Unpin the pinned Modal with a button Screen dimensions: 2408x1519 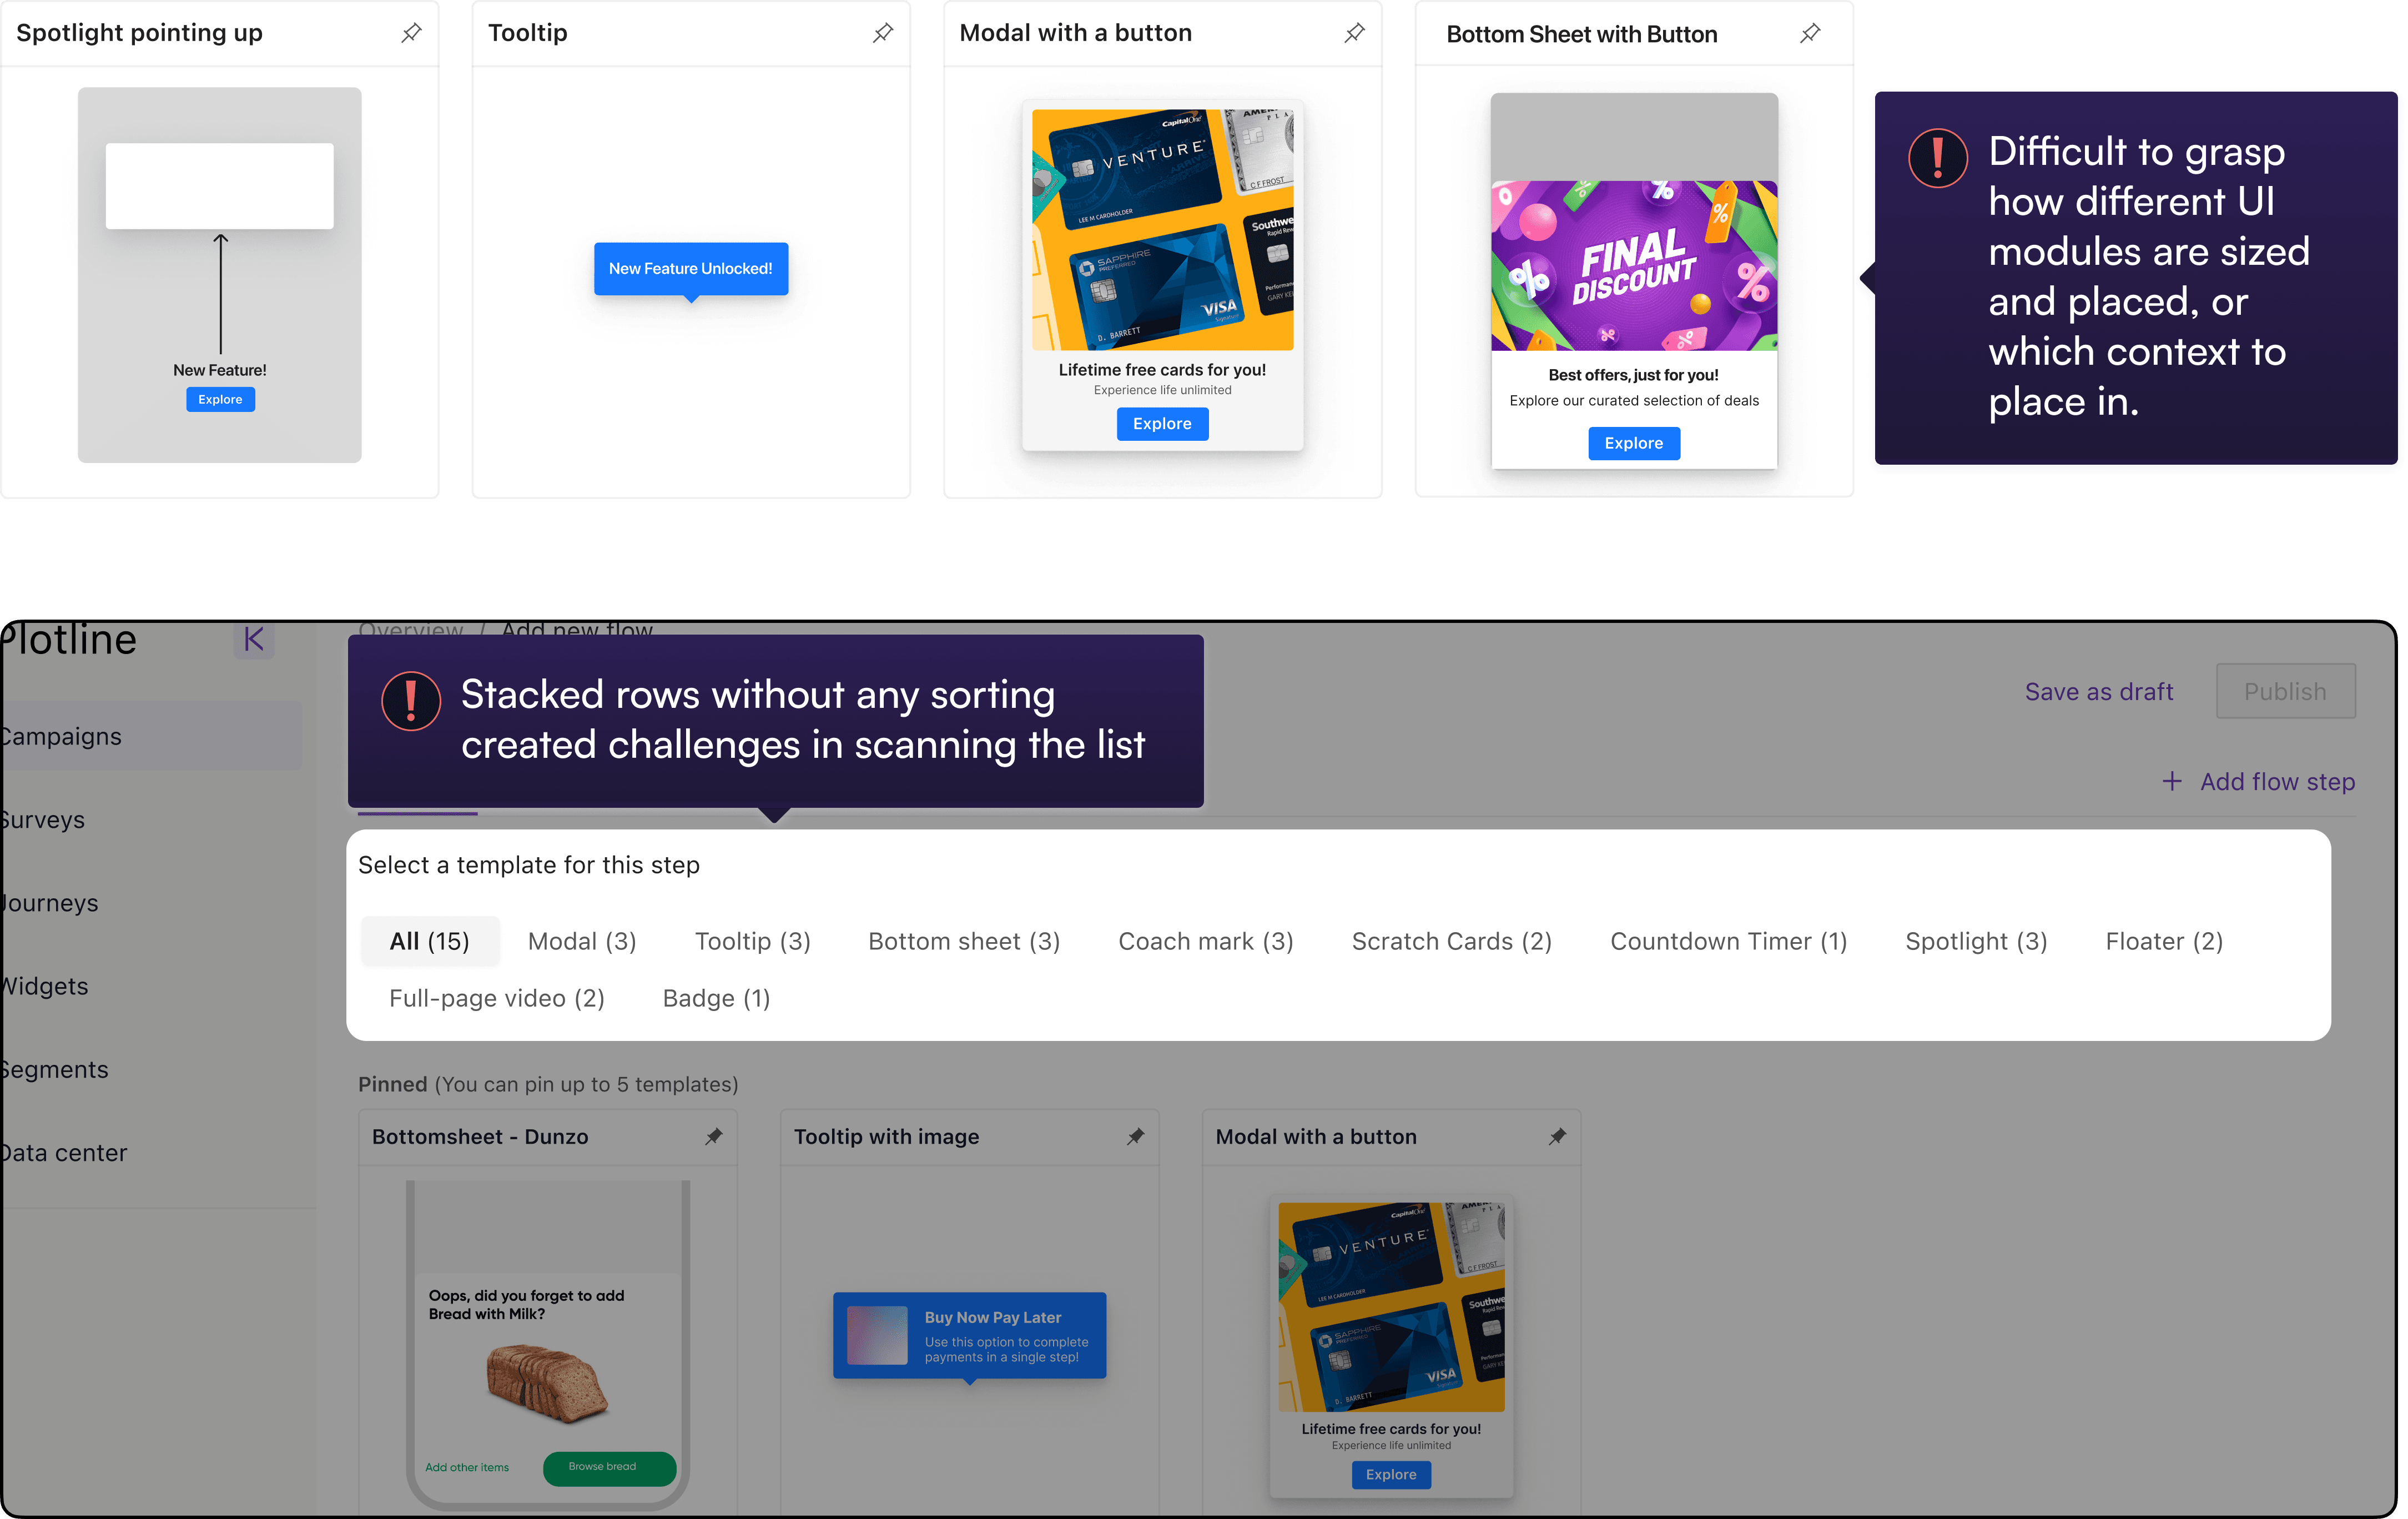pyautogui.click(x=1557, y=1136)
